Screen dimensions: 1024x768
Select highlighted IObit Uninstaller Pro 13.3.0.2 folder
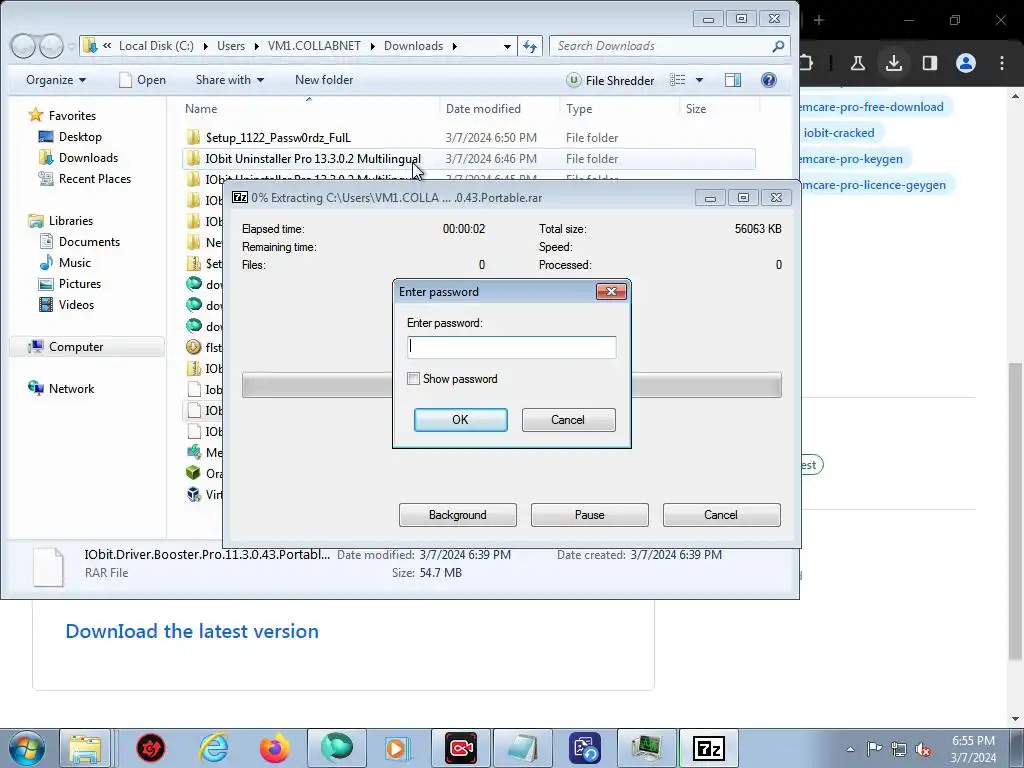pos(468,159)
